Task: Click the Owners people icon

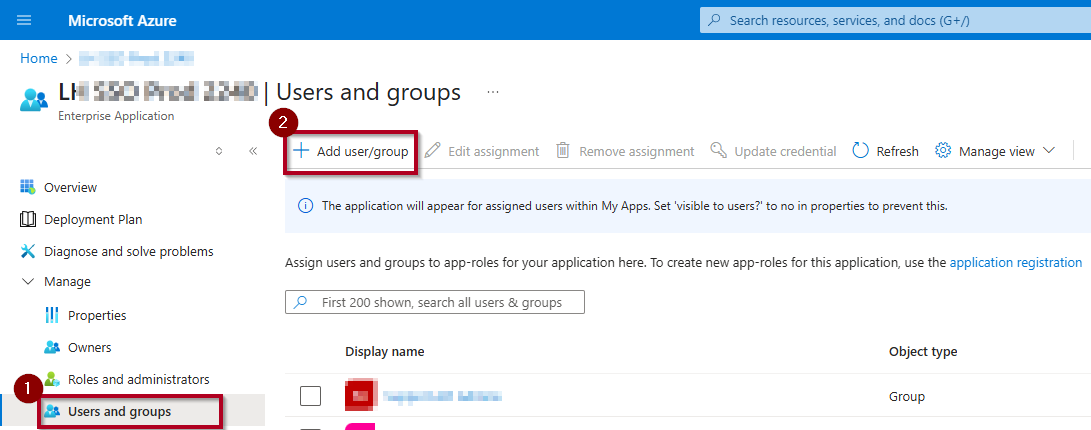Action: pos(52,347)
